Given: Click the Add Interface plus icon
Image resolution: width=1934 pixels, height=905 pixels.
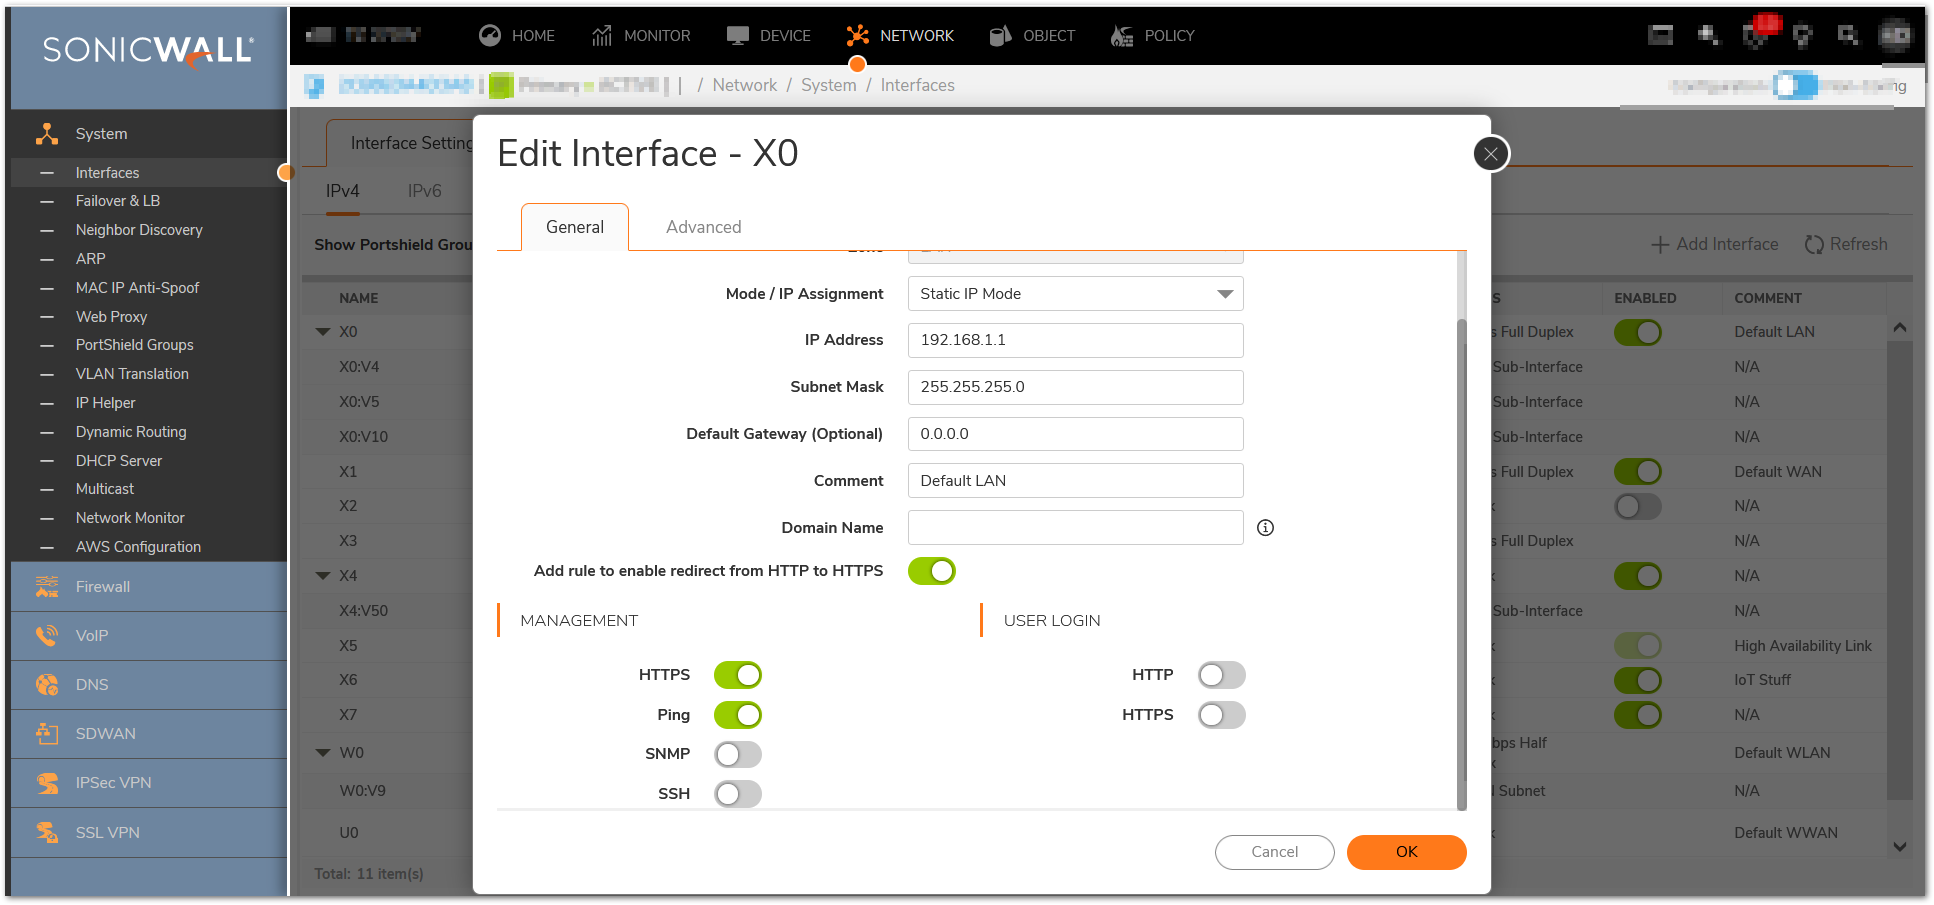Looking at the screenshot, I should (1660, 245).
